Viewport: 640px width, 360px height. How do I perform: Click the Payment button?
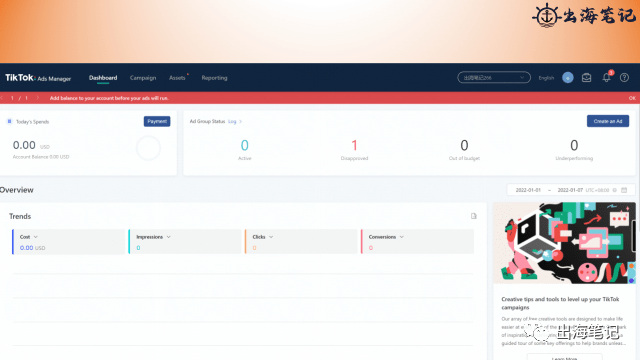157,121
